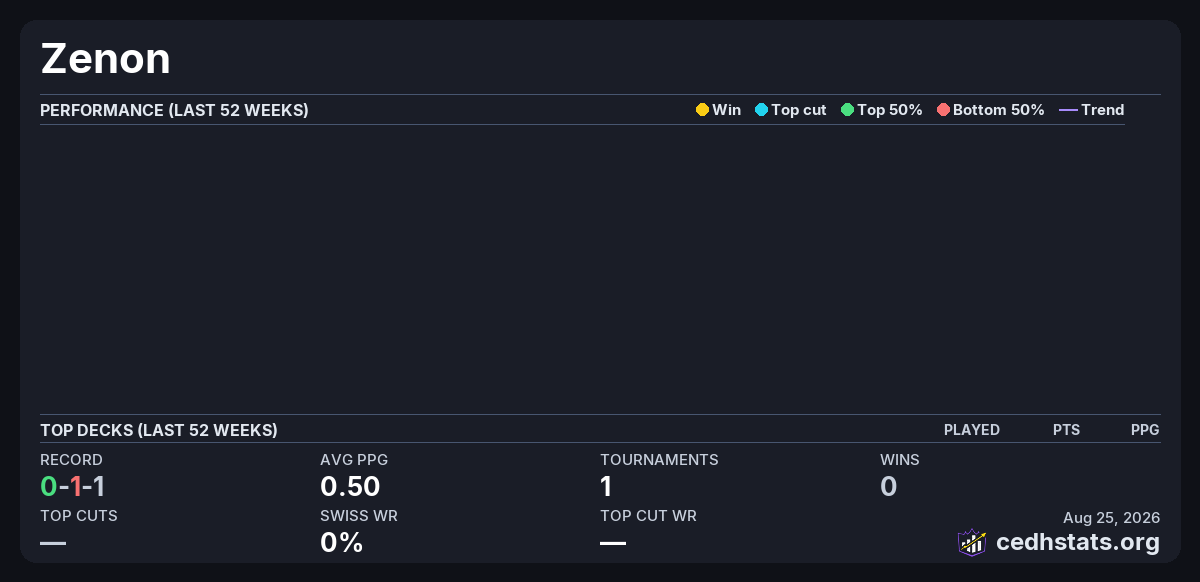
Task: Click the cedhstats shield logo icon
Action: (x=972, y=542)
